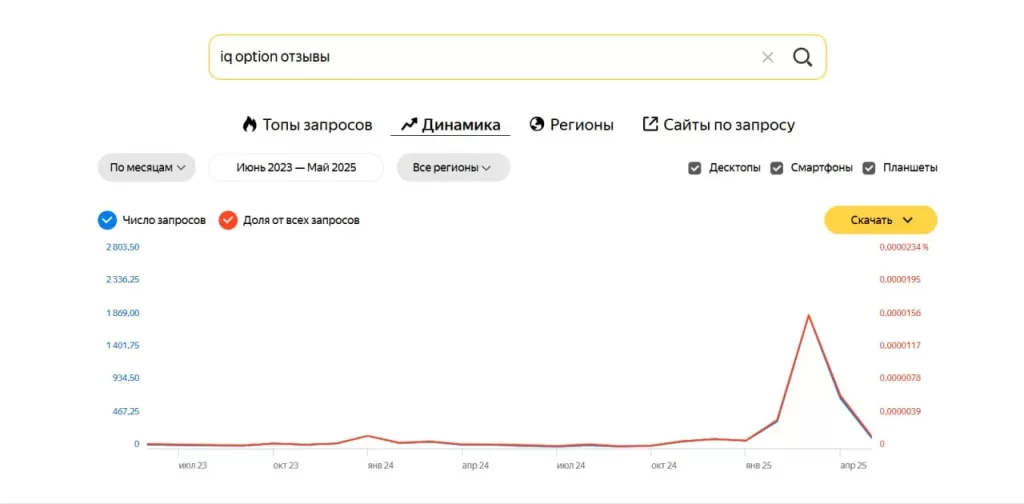Open the Сайты по запросу tab
1024x504 pixels.
coord(719,124)
